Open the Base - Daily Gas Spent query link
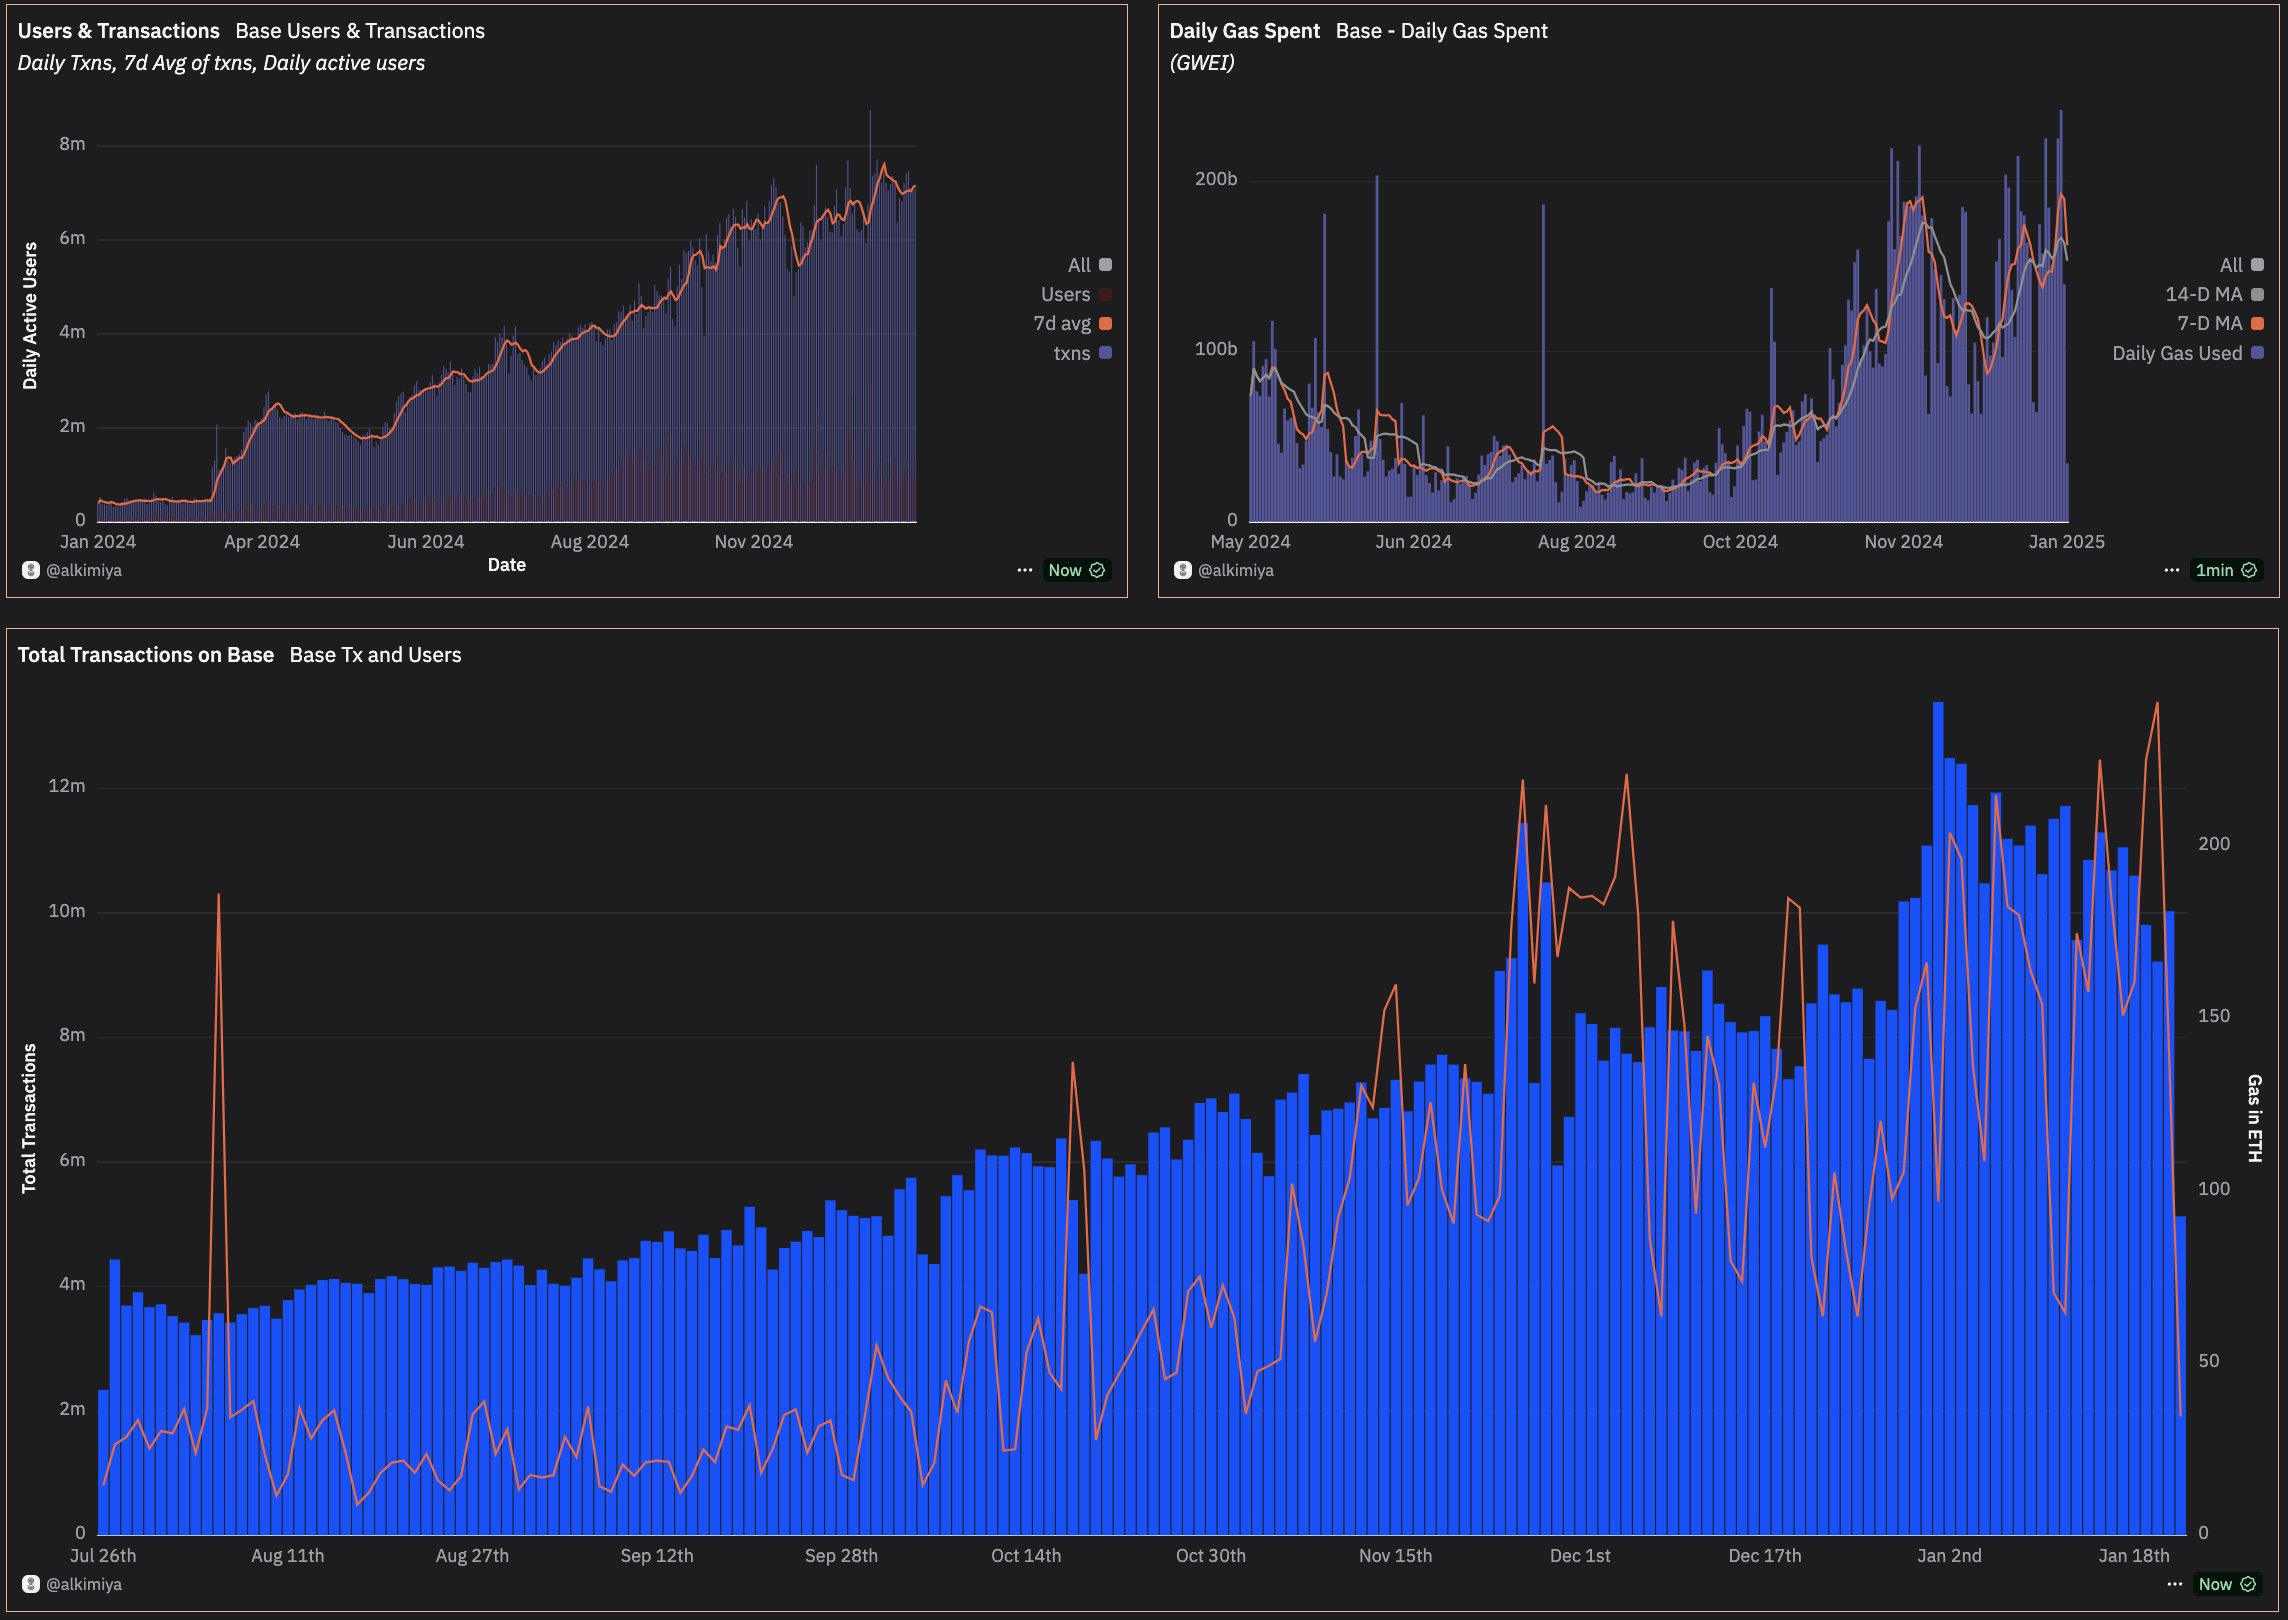Image resolution: width=2288 pixels, height=1620 pixels. [x=1441, y=31]
